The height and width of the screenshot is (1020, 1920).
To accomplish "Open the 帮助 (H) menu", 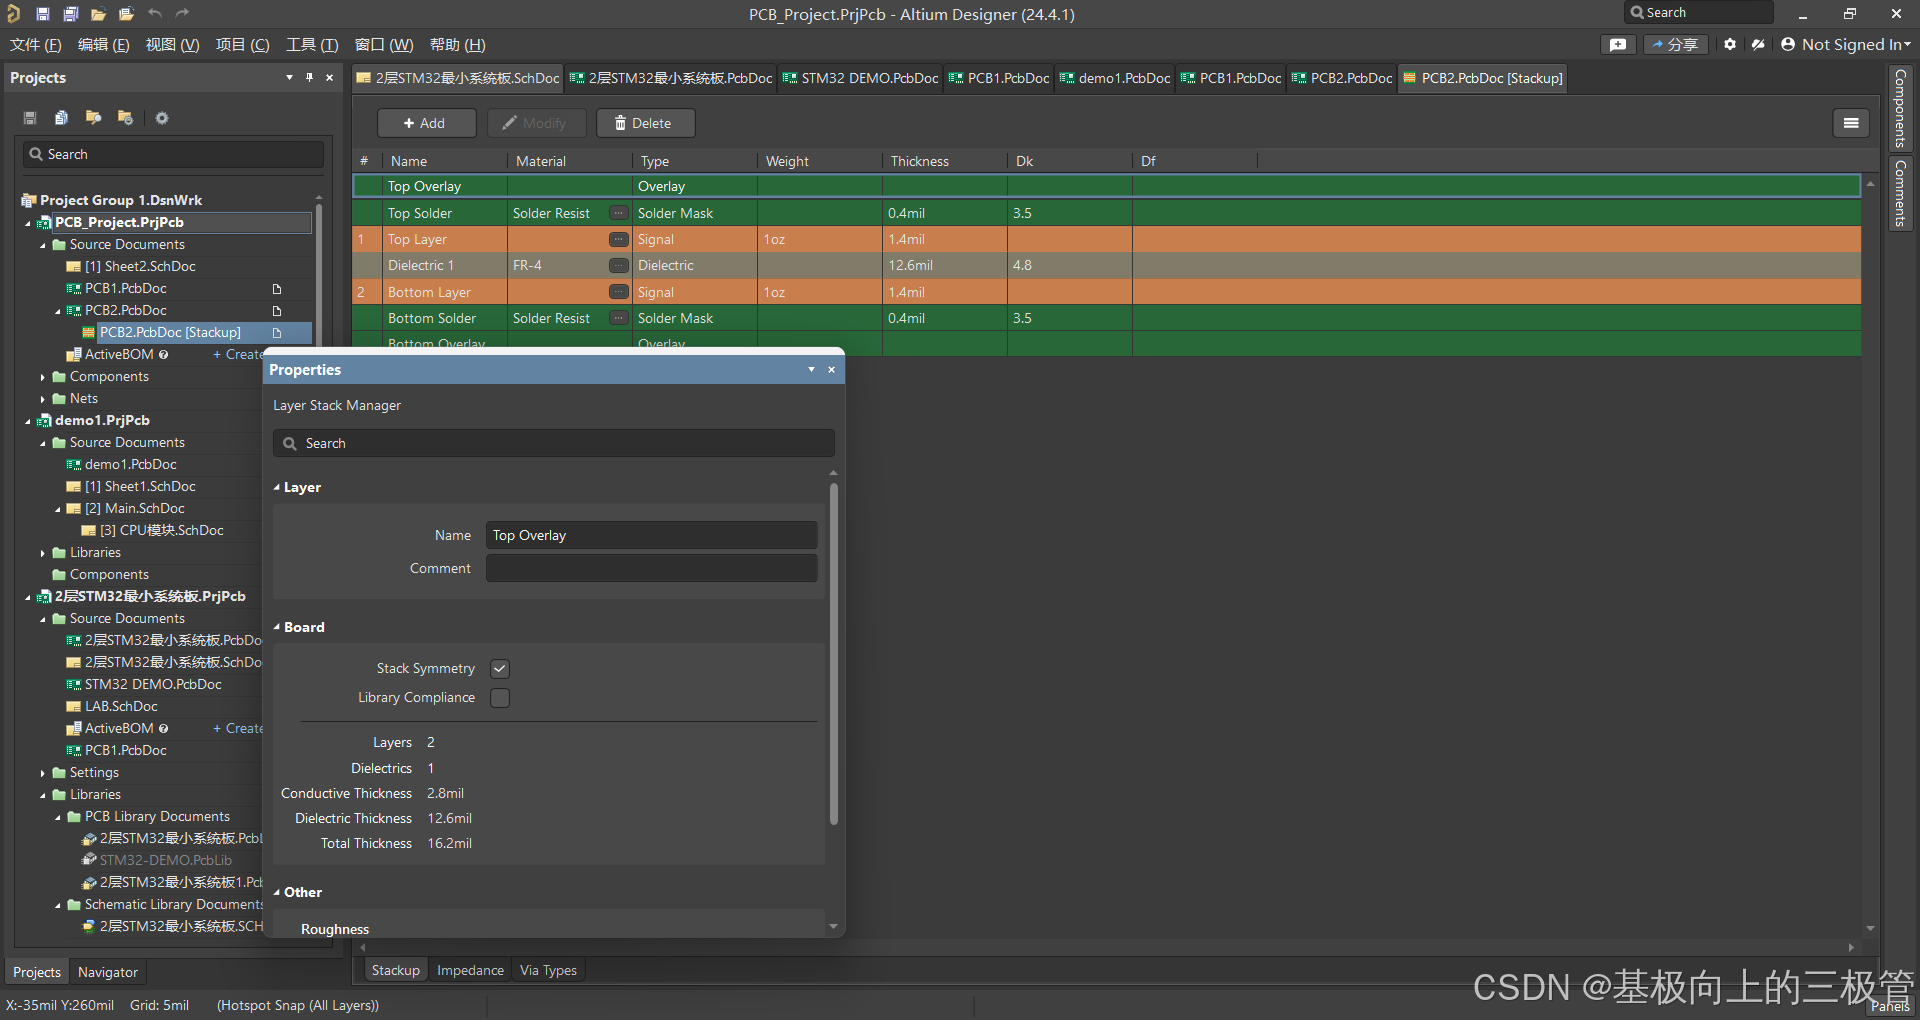I will (x=458, y=44).
